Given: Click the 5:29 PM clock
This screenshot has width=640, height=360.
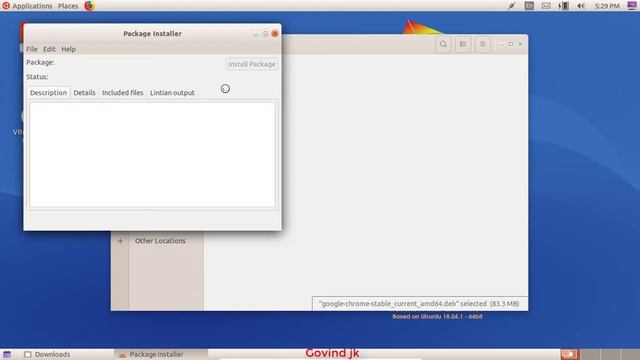Looking at the screenshot, I should click(607, 6).
